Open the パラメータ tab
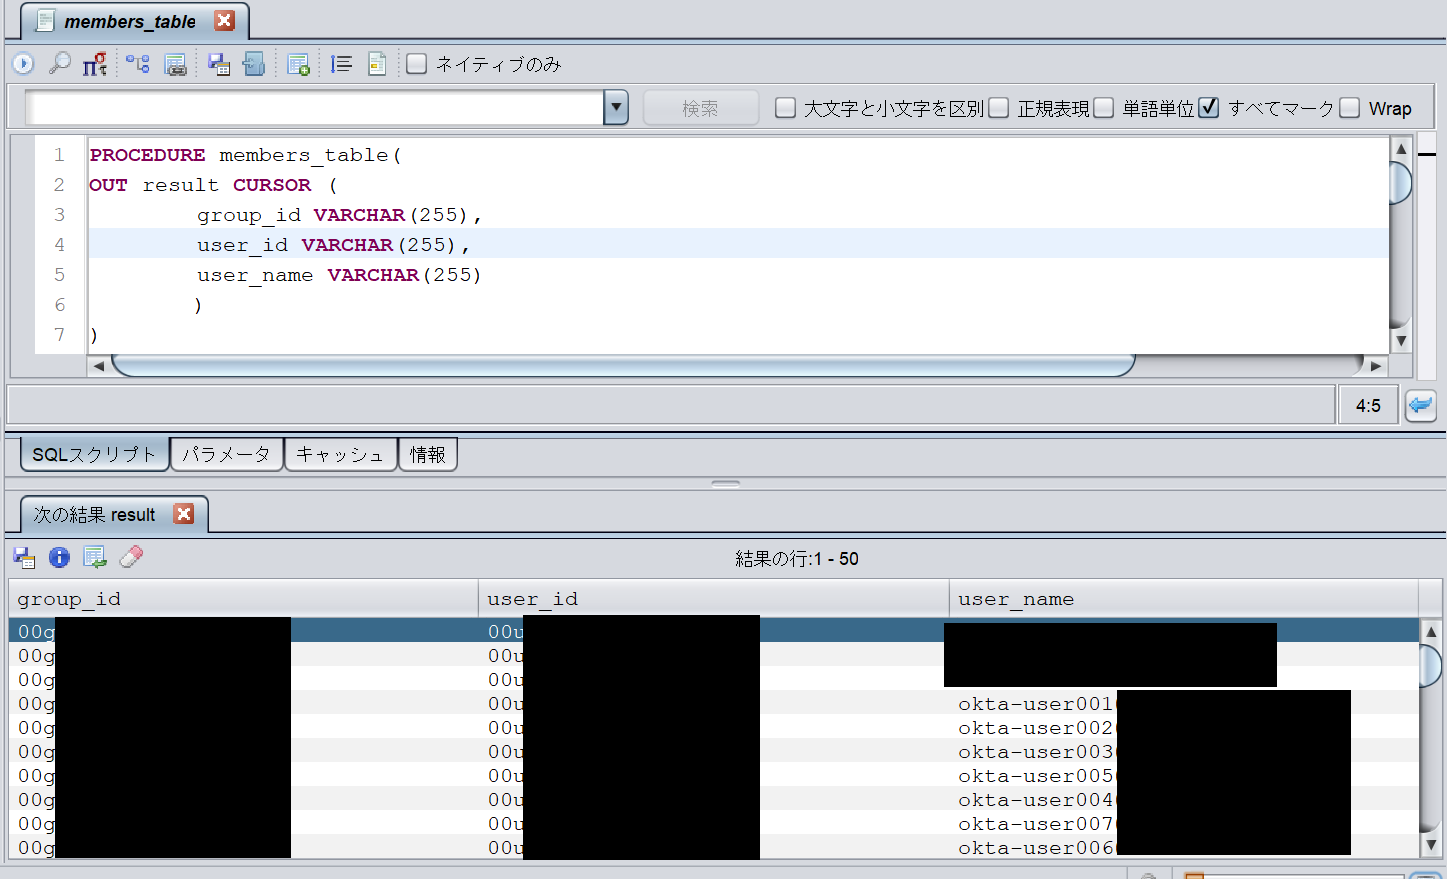 tap(226, 454)
